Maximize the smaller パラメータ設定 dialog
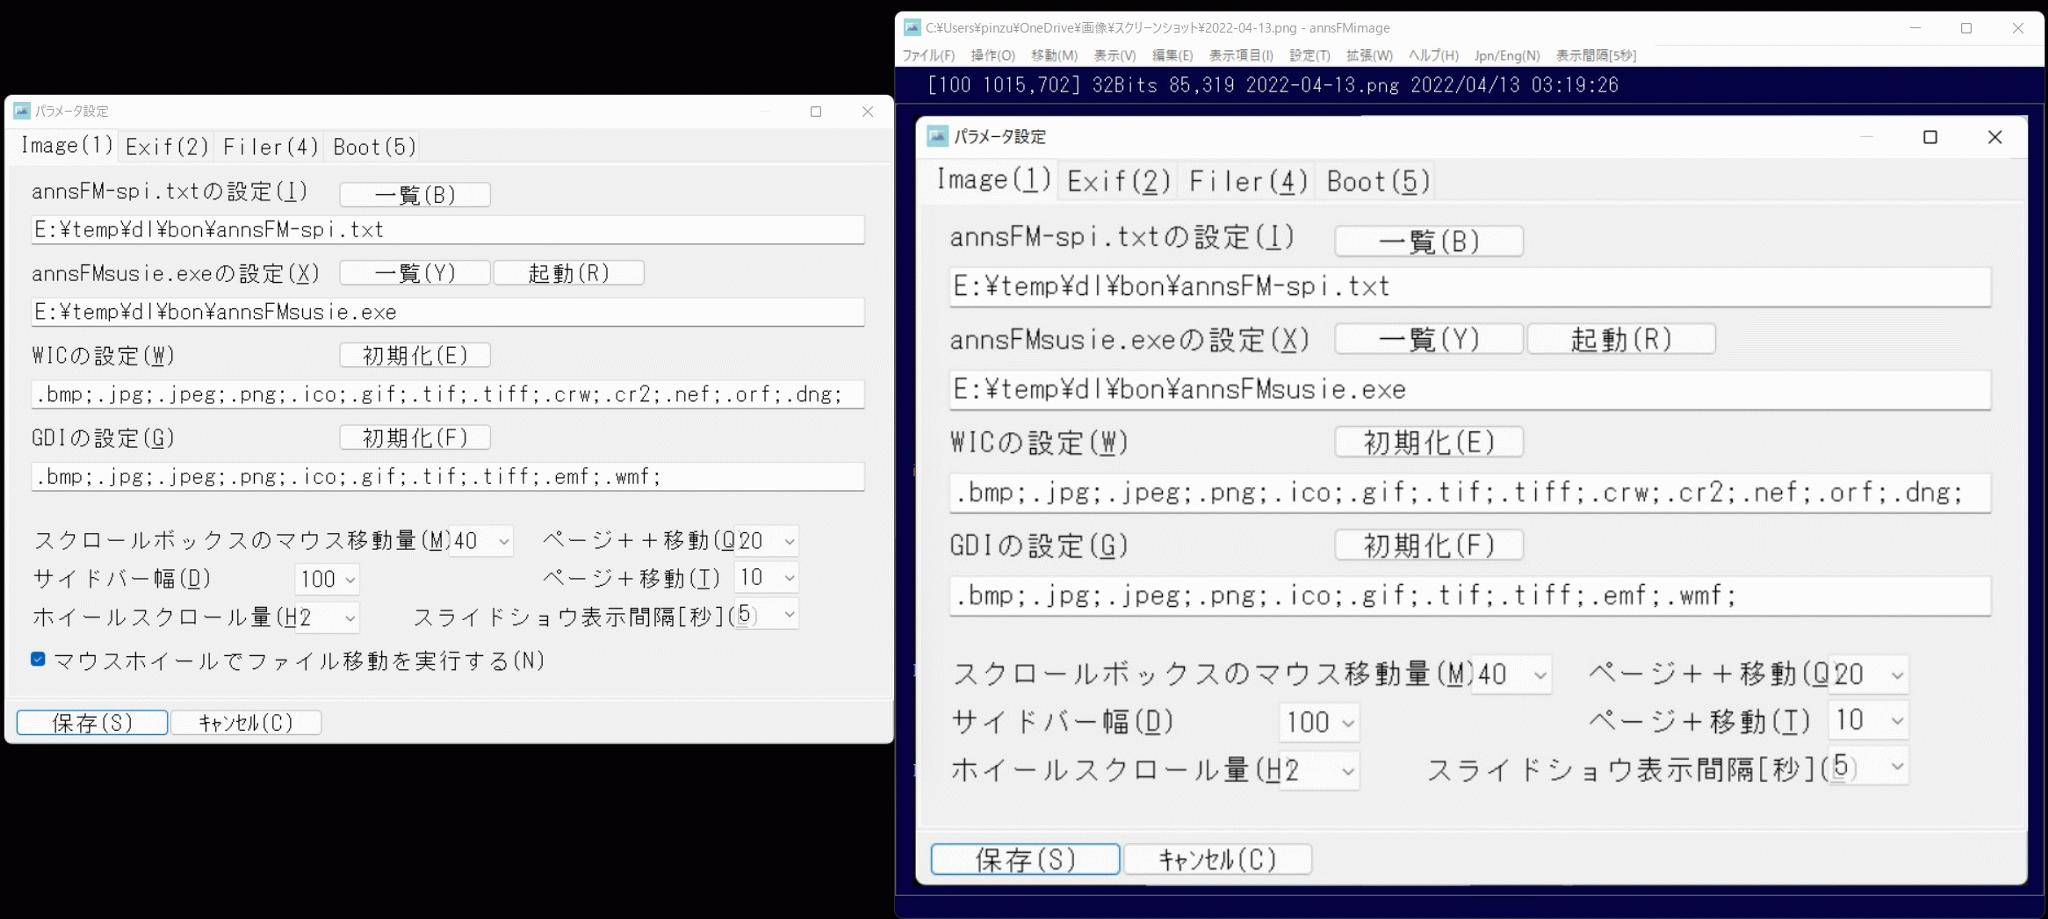Screen dimensions: 2048x919 point(816,111)
